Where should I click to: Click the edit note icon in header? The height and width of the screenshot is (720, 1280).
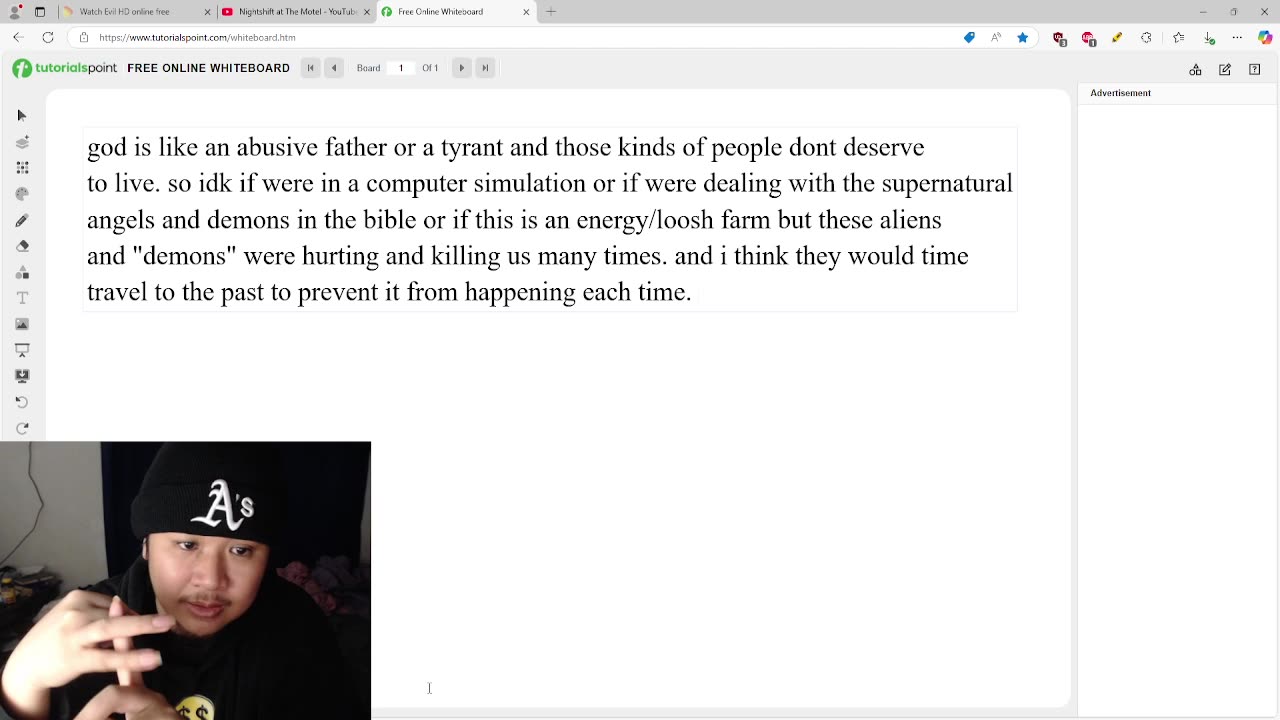pos(1225,70)
